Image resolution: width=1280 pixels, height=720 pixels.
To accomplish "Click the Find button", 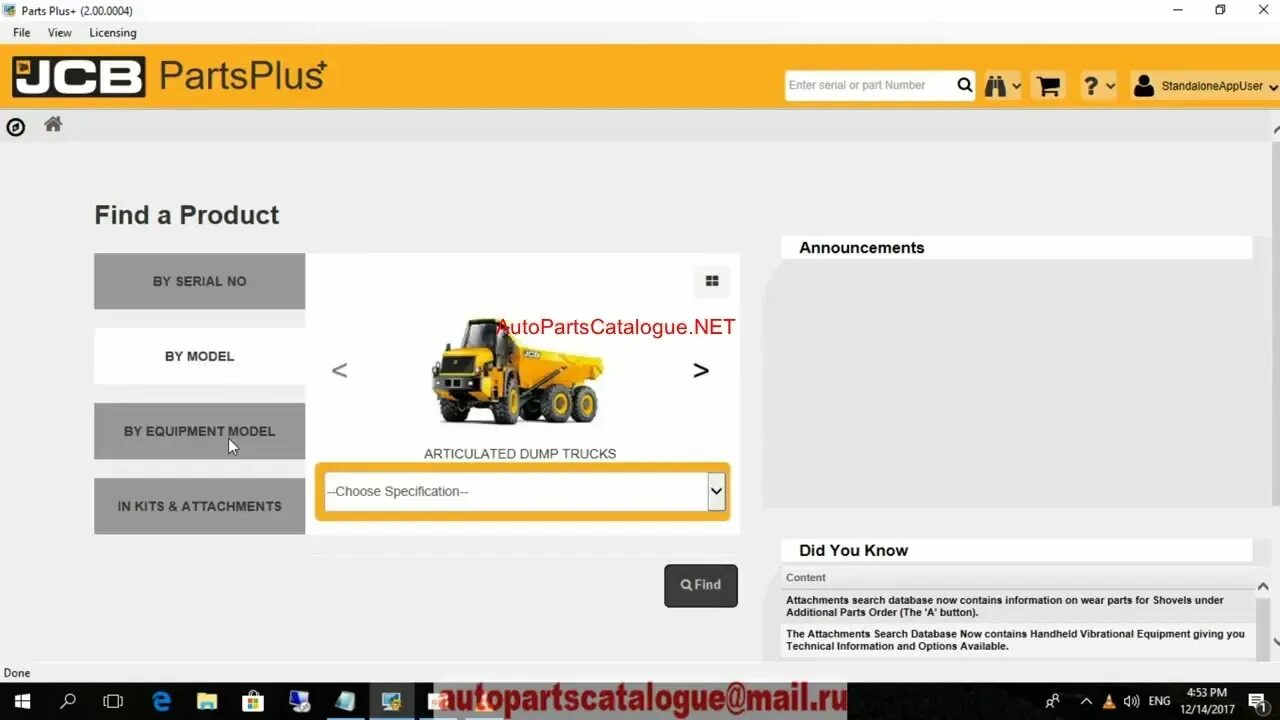I will tap(701, 585).
